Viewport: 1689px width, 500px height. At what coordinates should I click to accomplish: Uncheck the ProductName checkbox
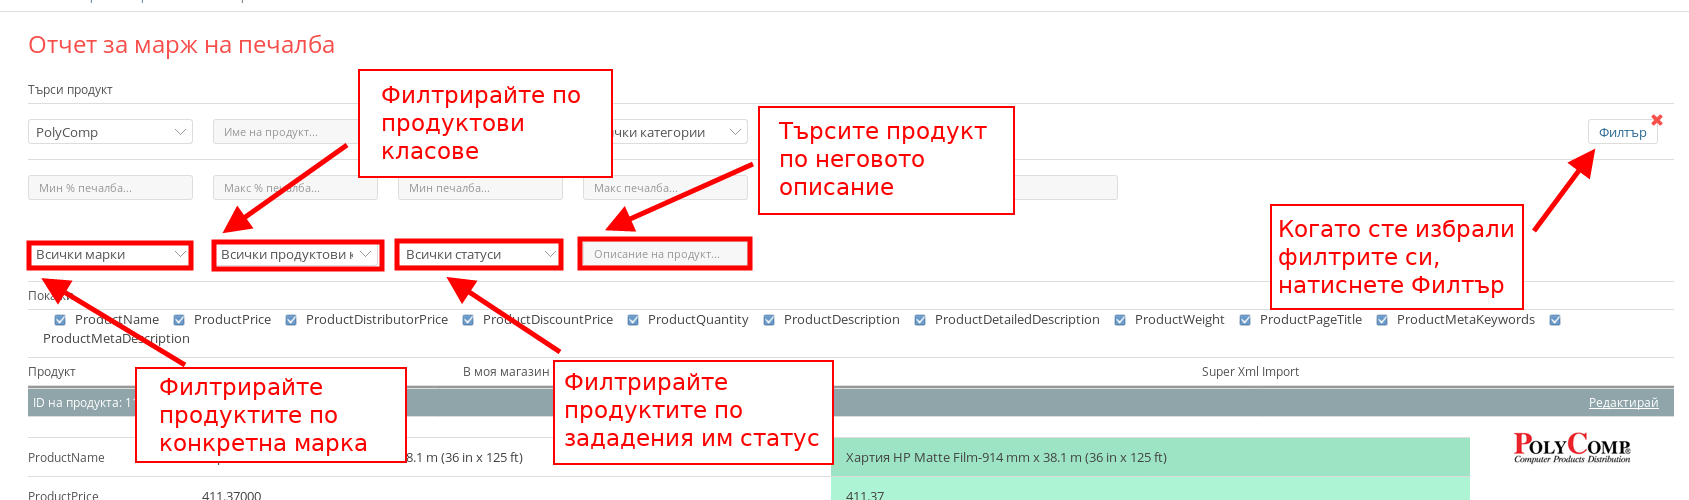[60, 320]
